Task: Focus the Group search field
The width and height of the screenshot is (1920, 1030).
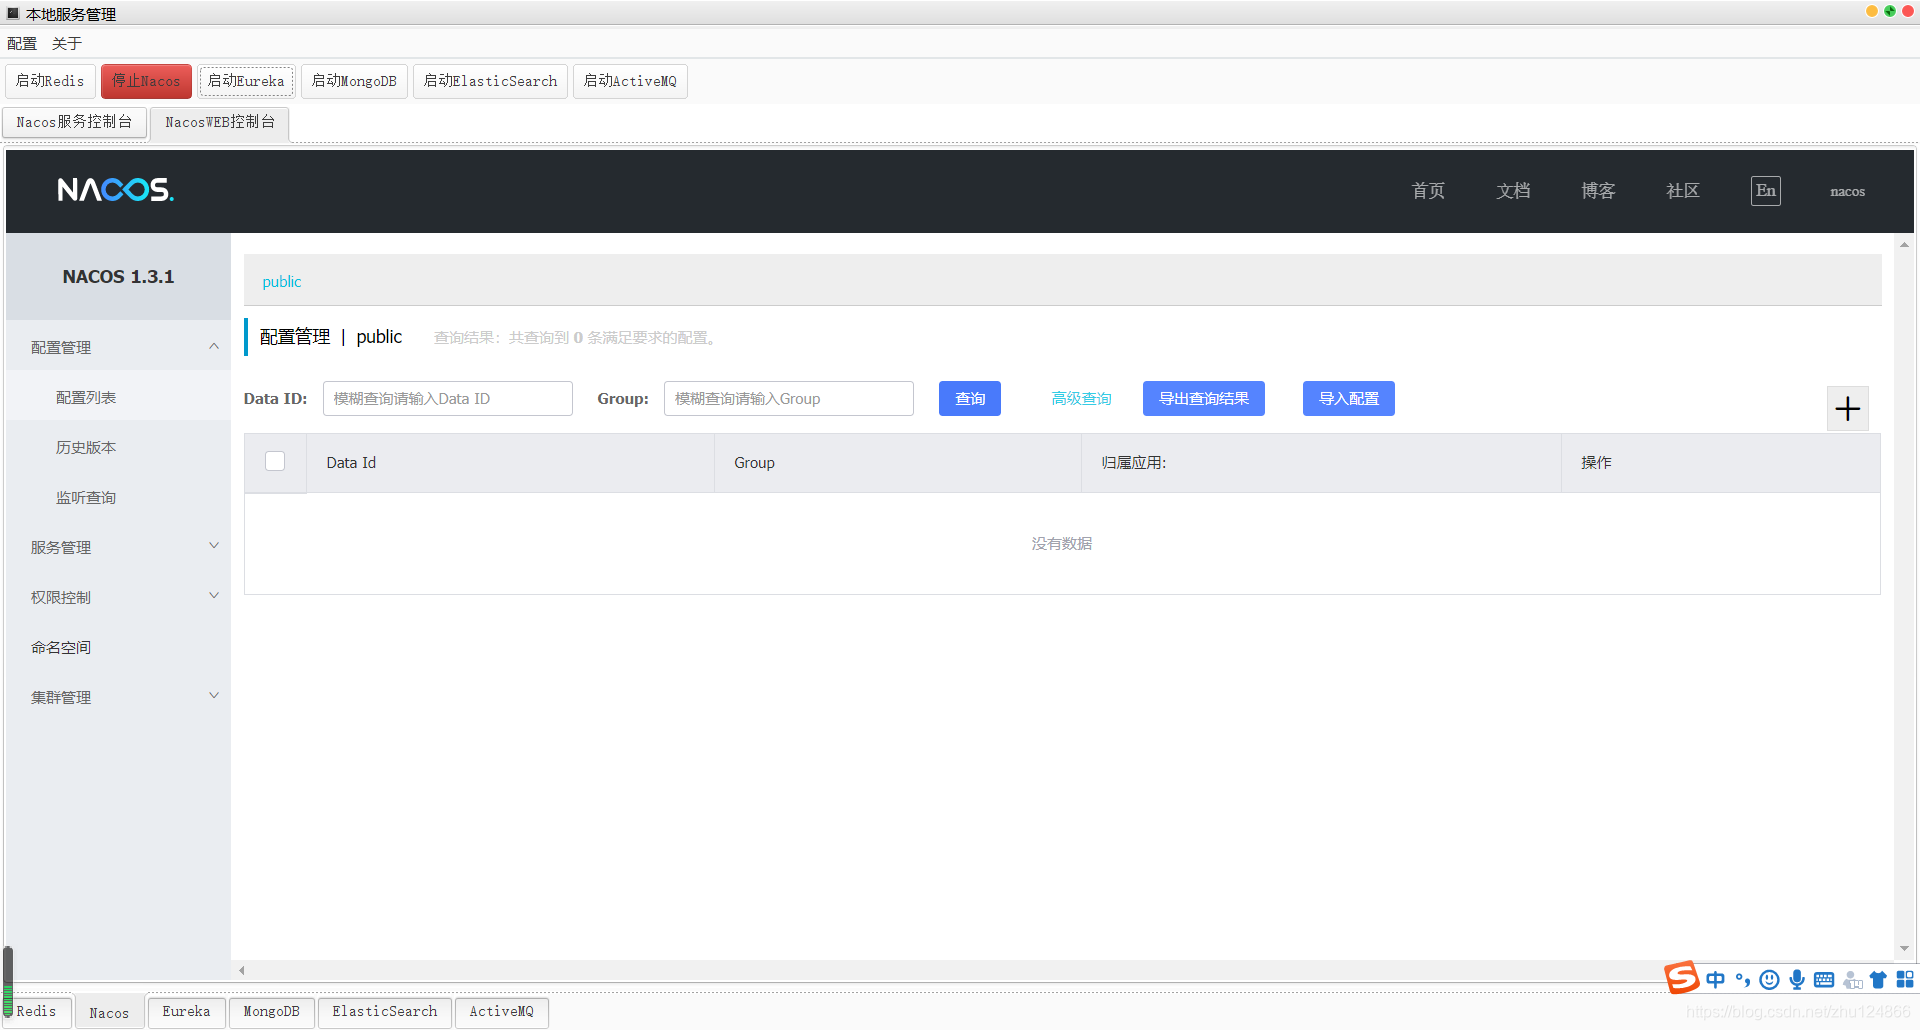Action: [x=789, y=398]
